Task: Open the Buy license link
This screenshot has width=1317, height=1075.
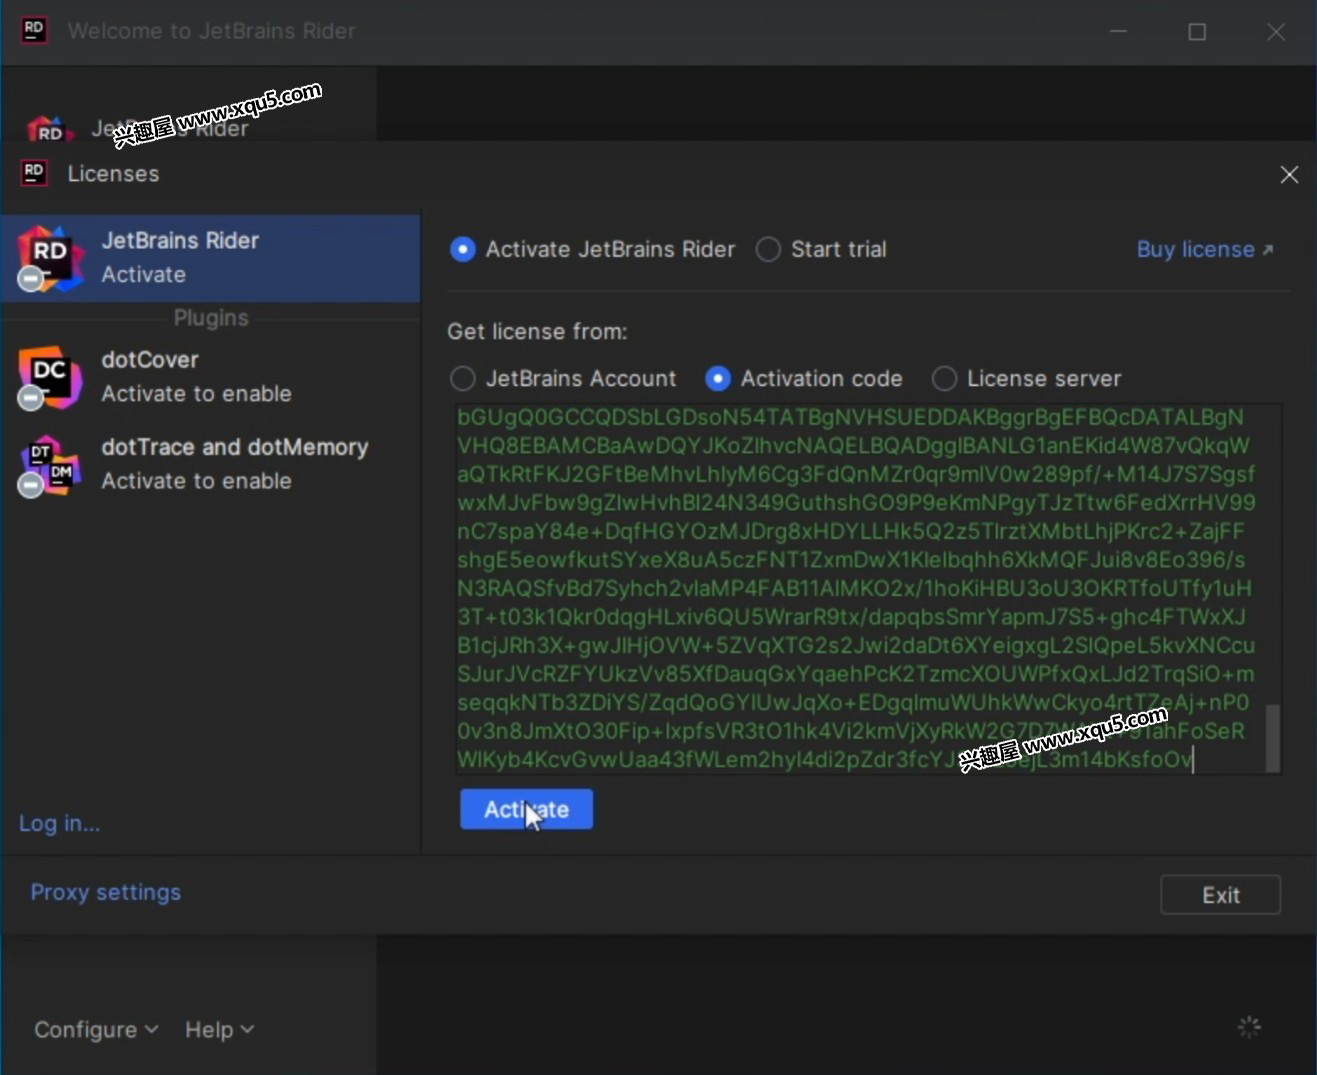Action: pos(1205,250)
